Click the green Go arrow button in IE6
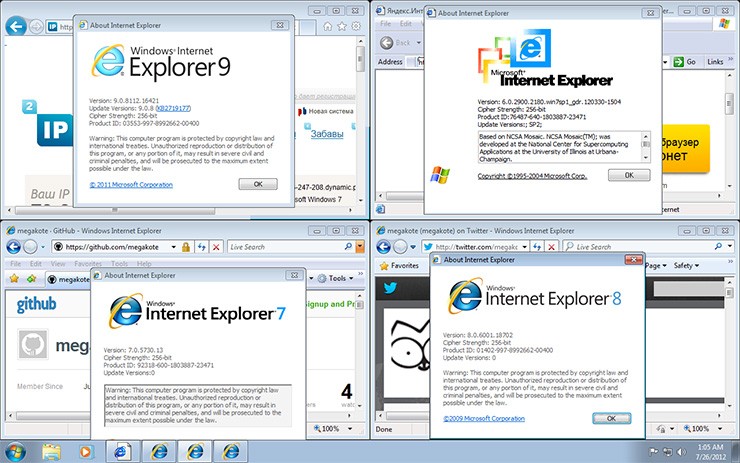This screenshot has width=740, height=463. tap(679, 62)
